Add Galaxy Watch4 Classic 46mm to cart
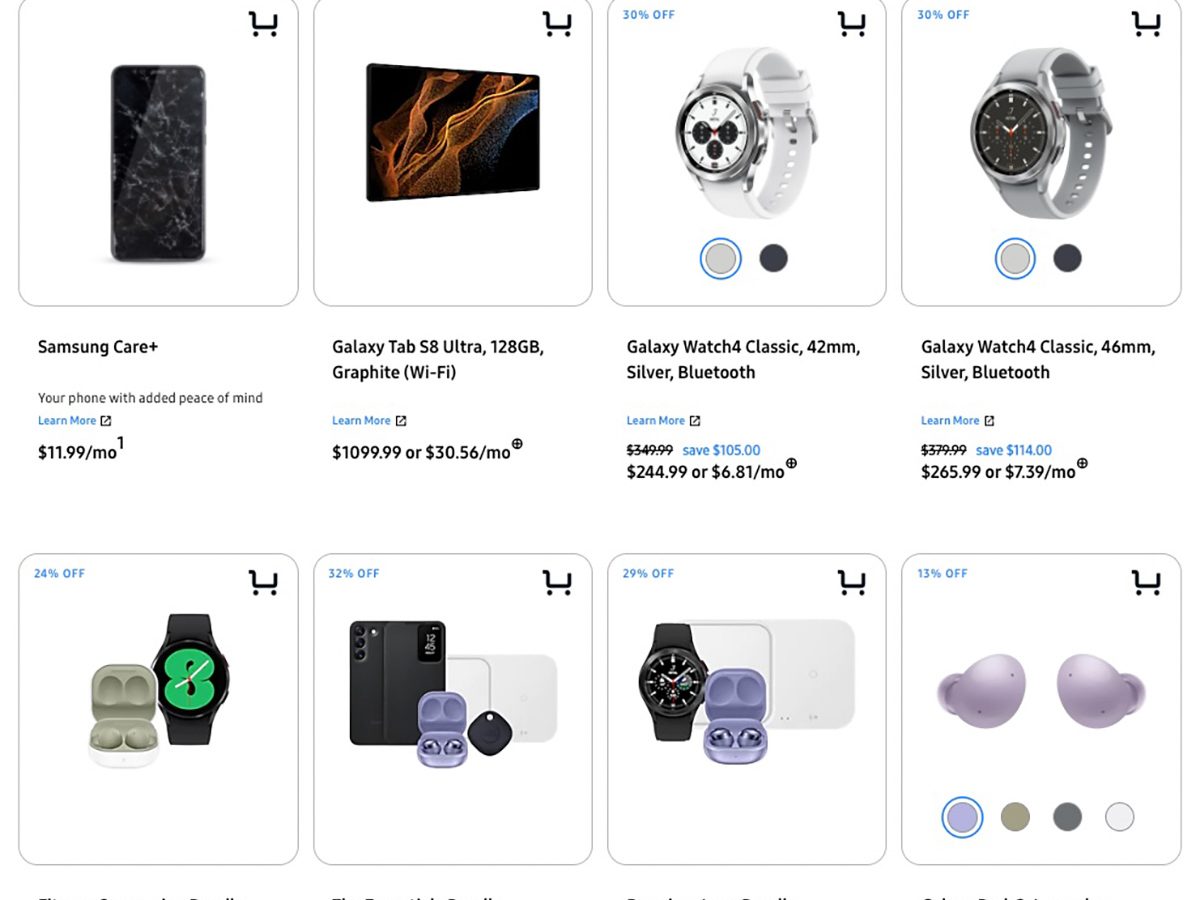This screenshot has width=1200, height=900. (x=1146, y=24)
